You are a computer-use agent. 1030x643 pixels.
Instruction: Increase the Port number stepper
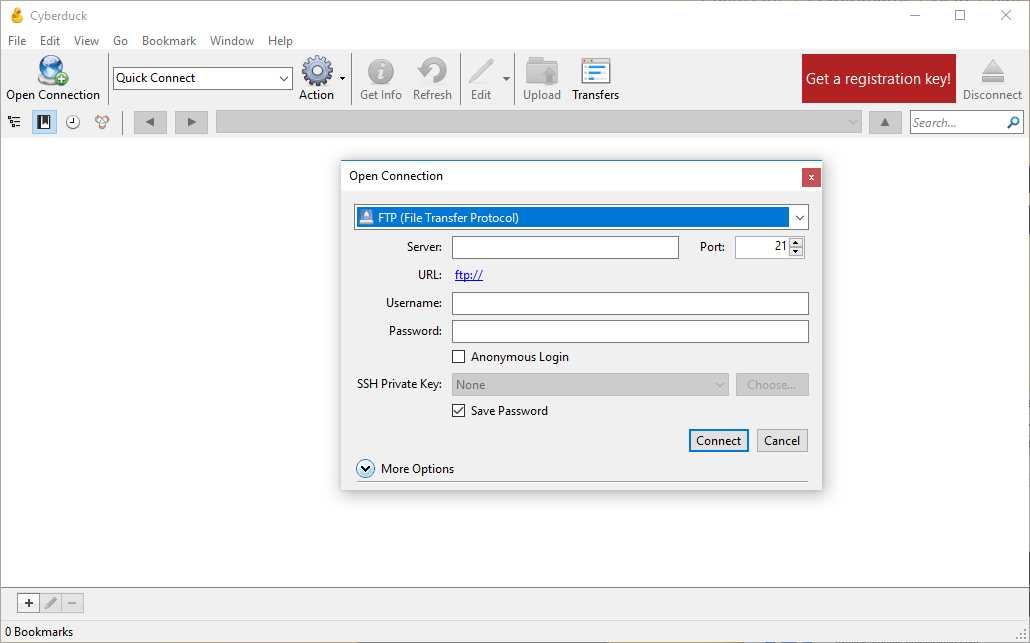(x=796, y=242)
